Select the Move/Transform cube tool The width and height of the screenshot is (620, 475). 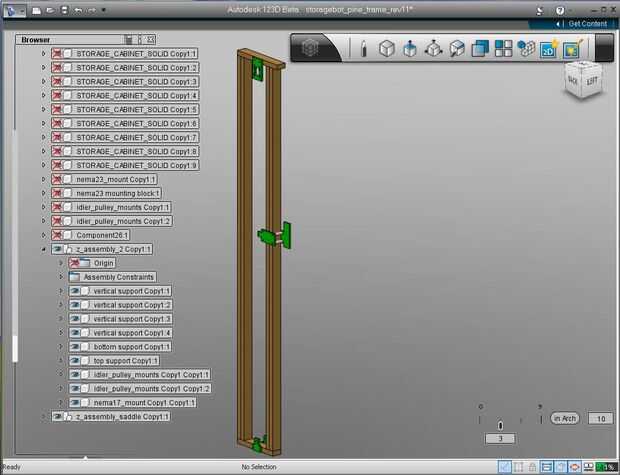click(x=433, y=49)
